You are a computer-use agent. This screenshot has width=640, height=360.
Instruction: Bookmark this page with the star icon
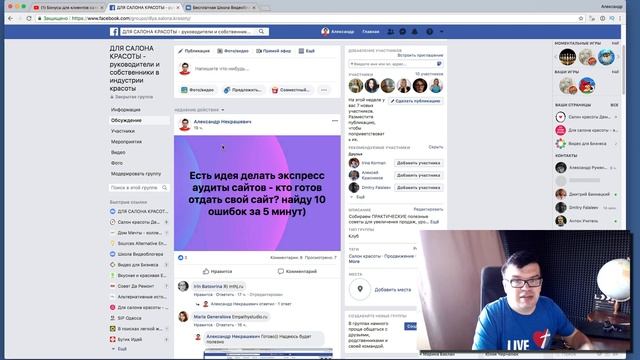pyautogui.click(x=581, y=18)
